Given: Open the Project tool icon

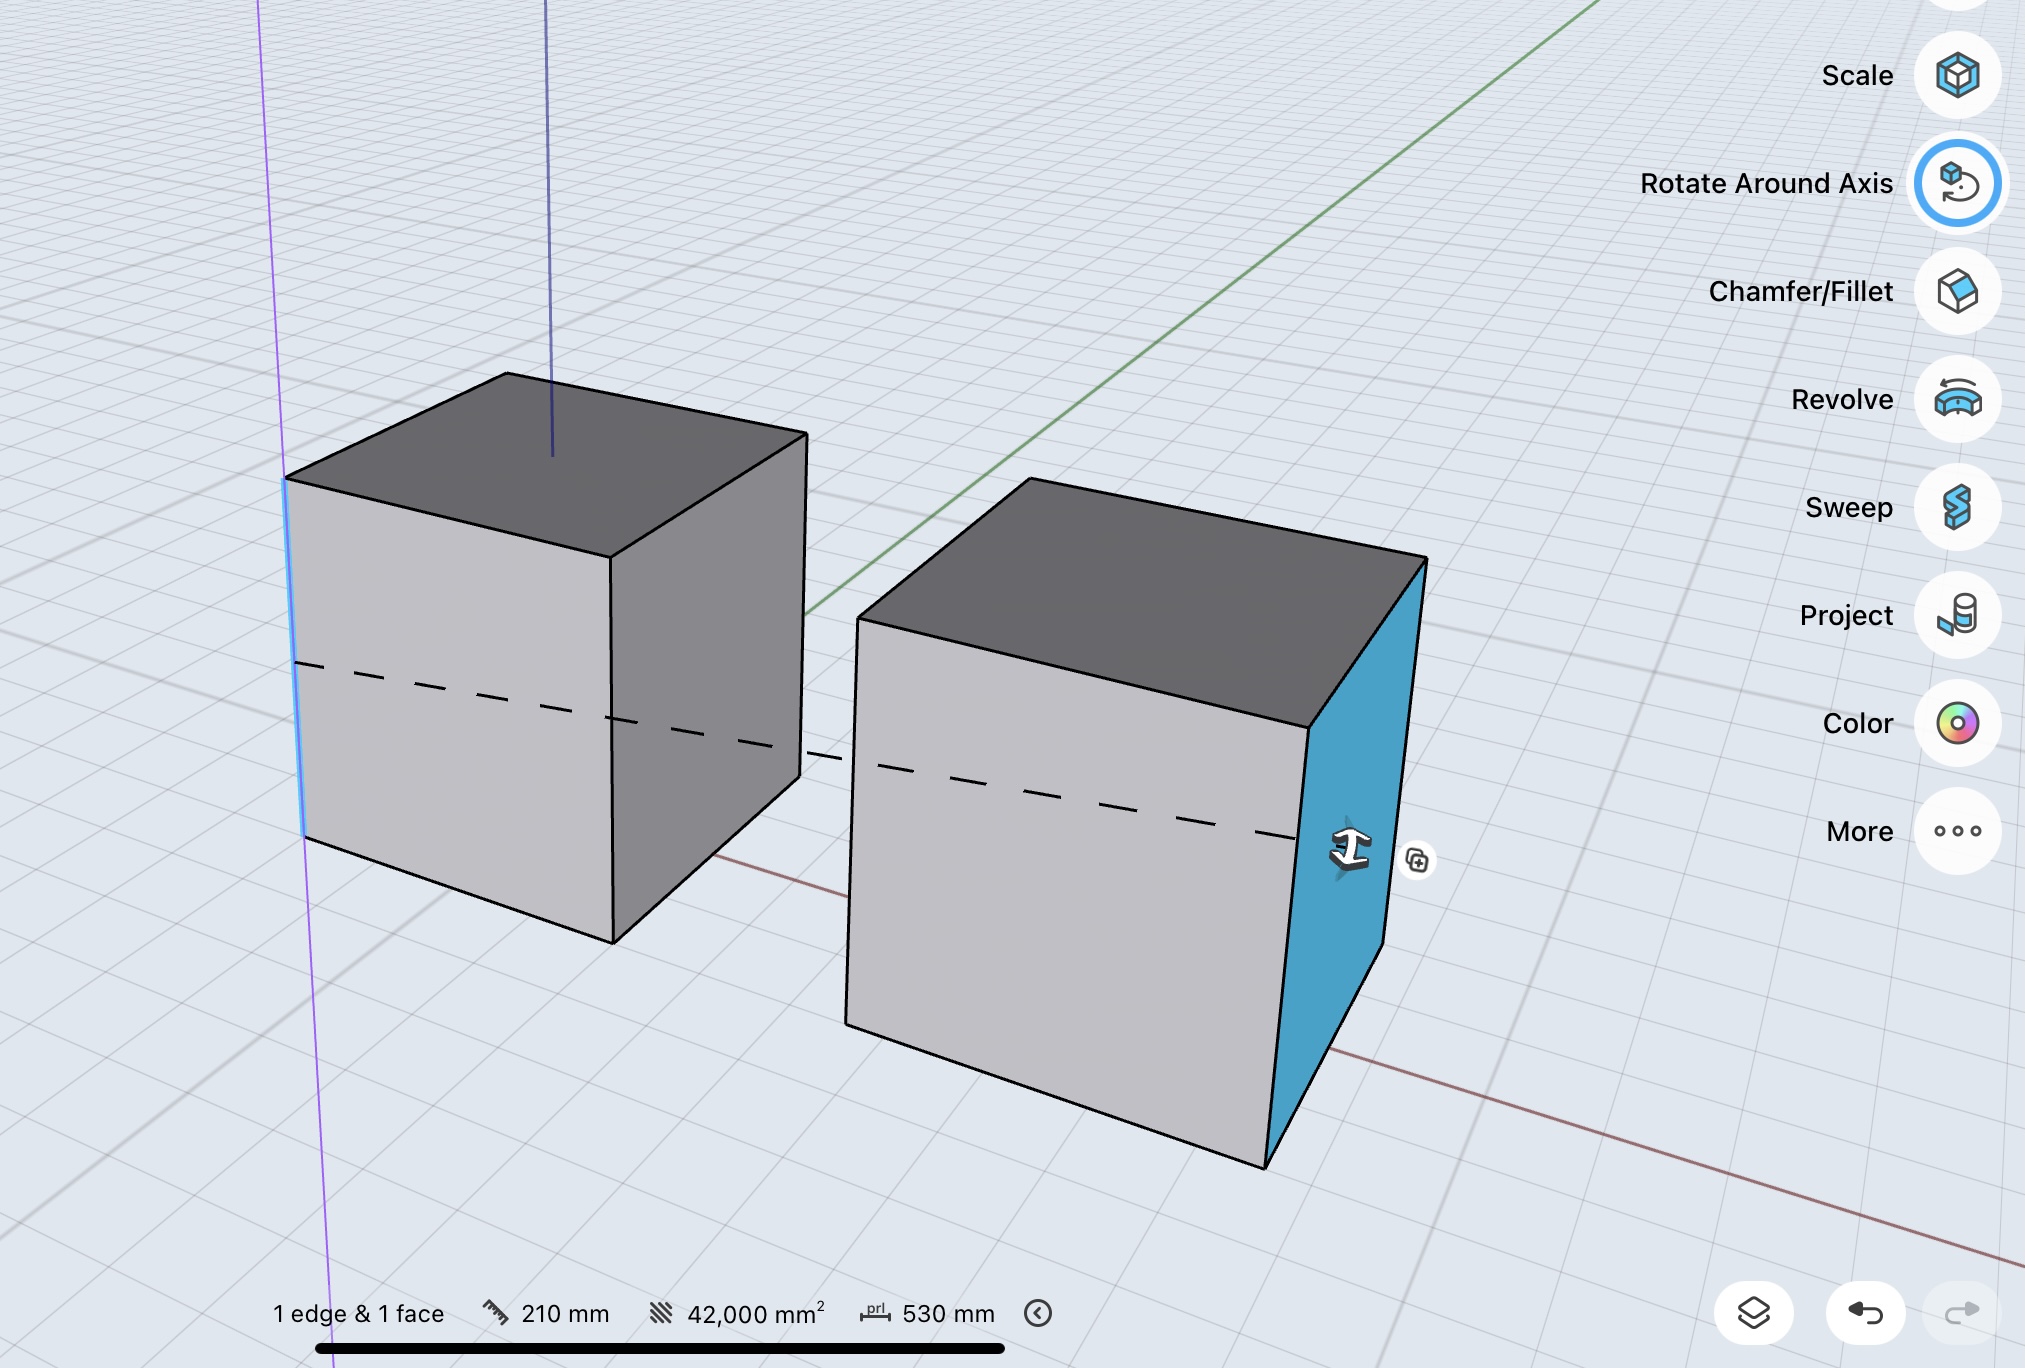Looking at the screenshot, I should click(x=1957, y=616).
